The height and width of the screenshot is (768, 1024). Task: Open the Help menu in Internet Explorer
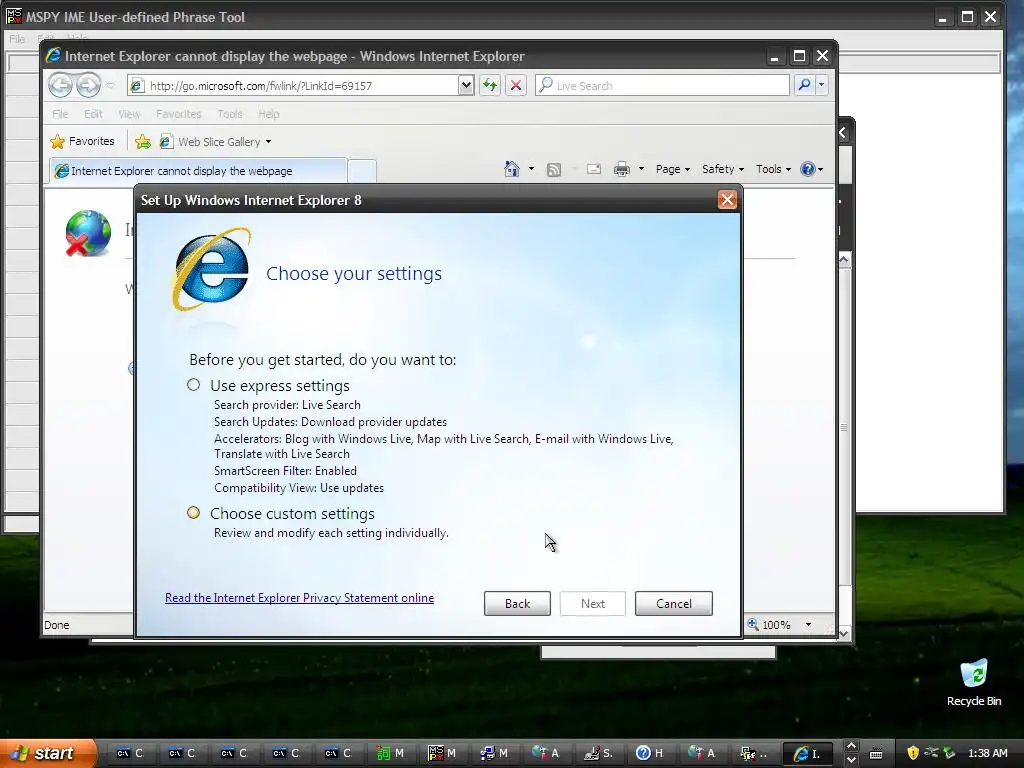268,114
